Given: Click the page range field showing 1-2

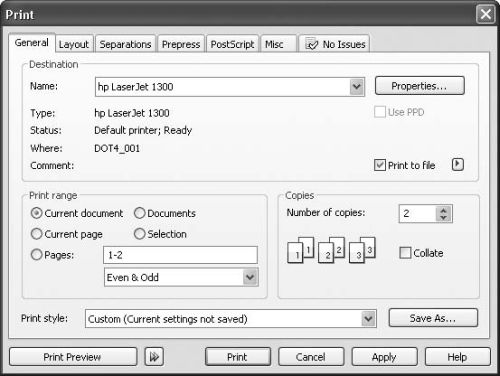Looking at the screenshot, I should pyautogui.click(x=180, y=255).
